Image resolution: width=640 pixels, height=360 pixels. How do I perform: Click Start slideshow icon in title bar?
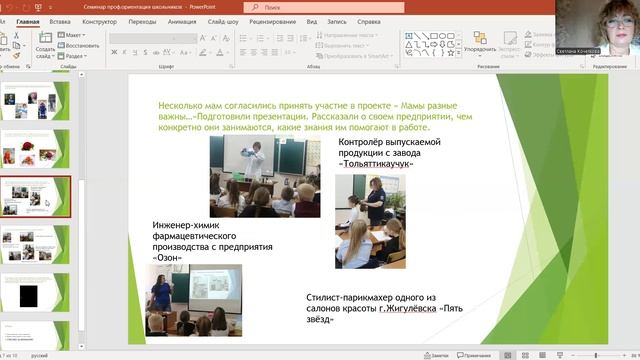click(x=38, y=7)
